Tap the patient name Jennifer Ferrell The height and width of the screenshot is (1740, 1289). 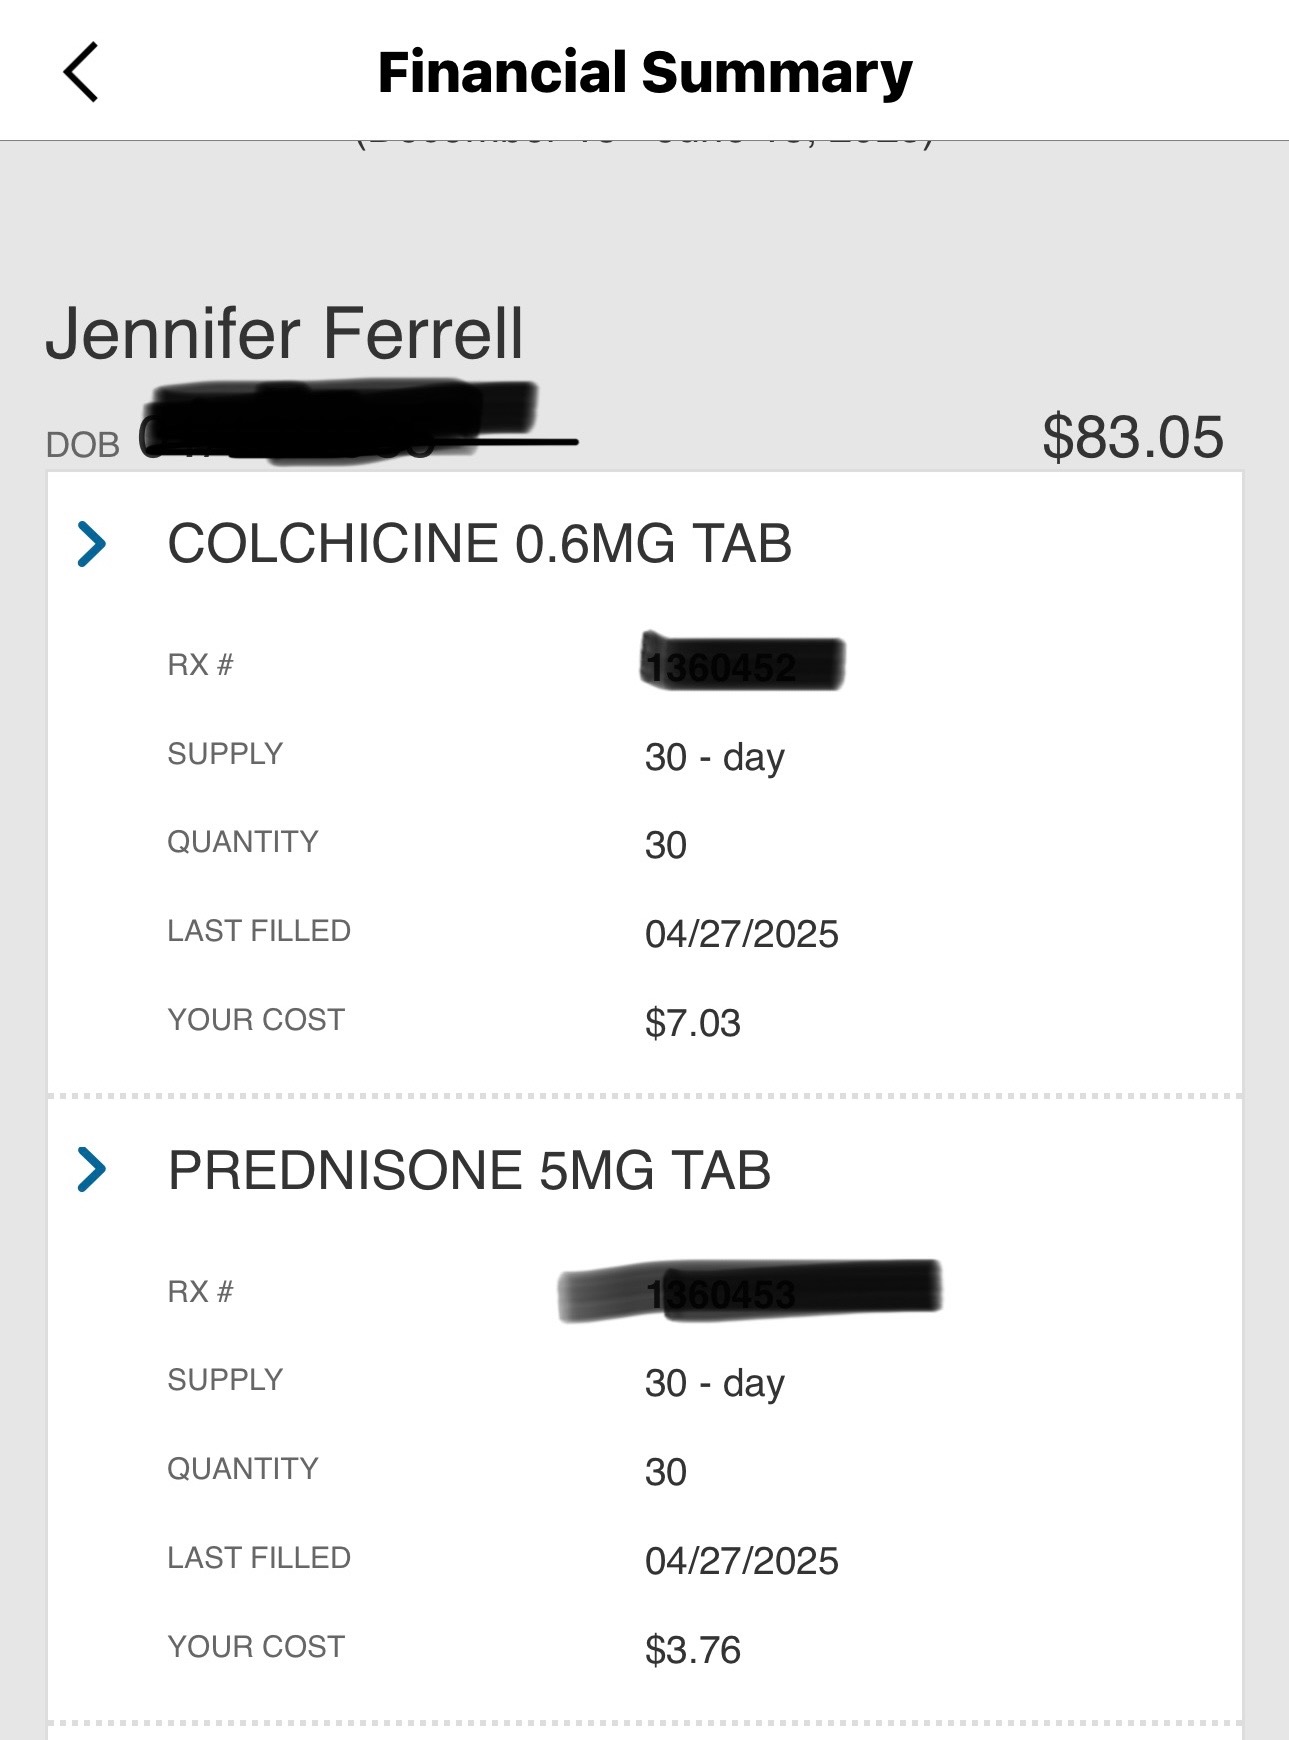285,333
